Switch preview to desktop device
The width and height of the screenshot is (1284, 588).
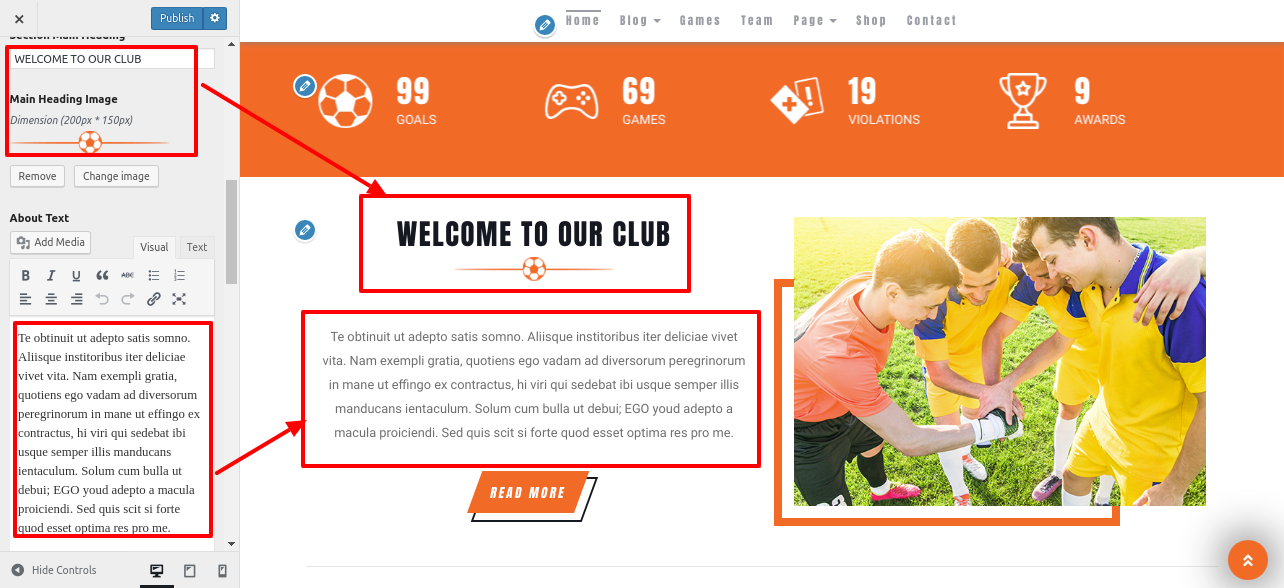pyautogui.click(x=157, y=570)
